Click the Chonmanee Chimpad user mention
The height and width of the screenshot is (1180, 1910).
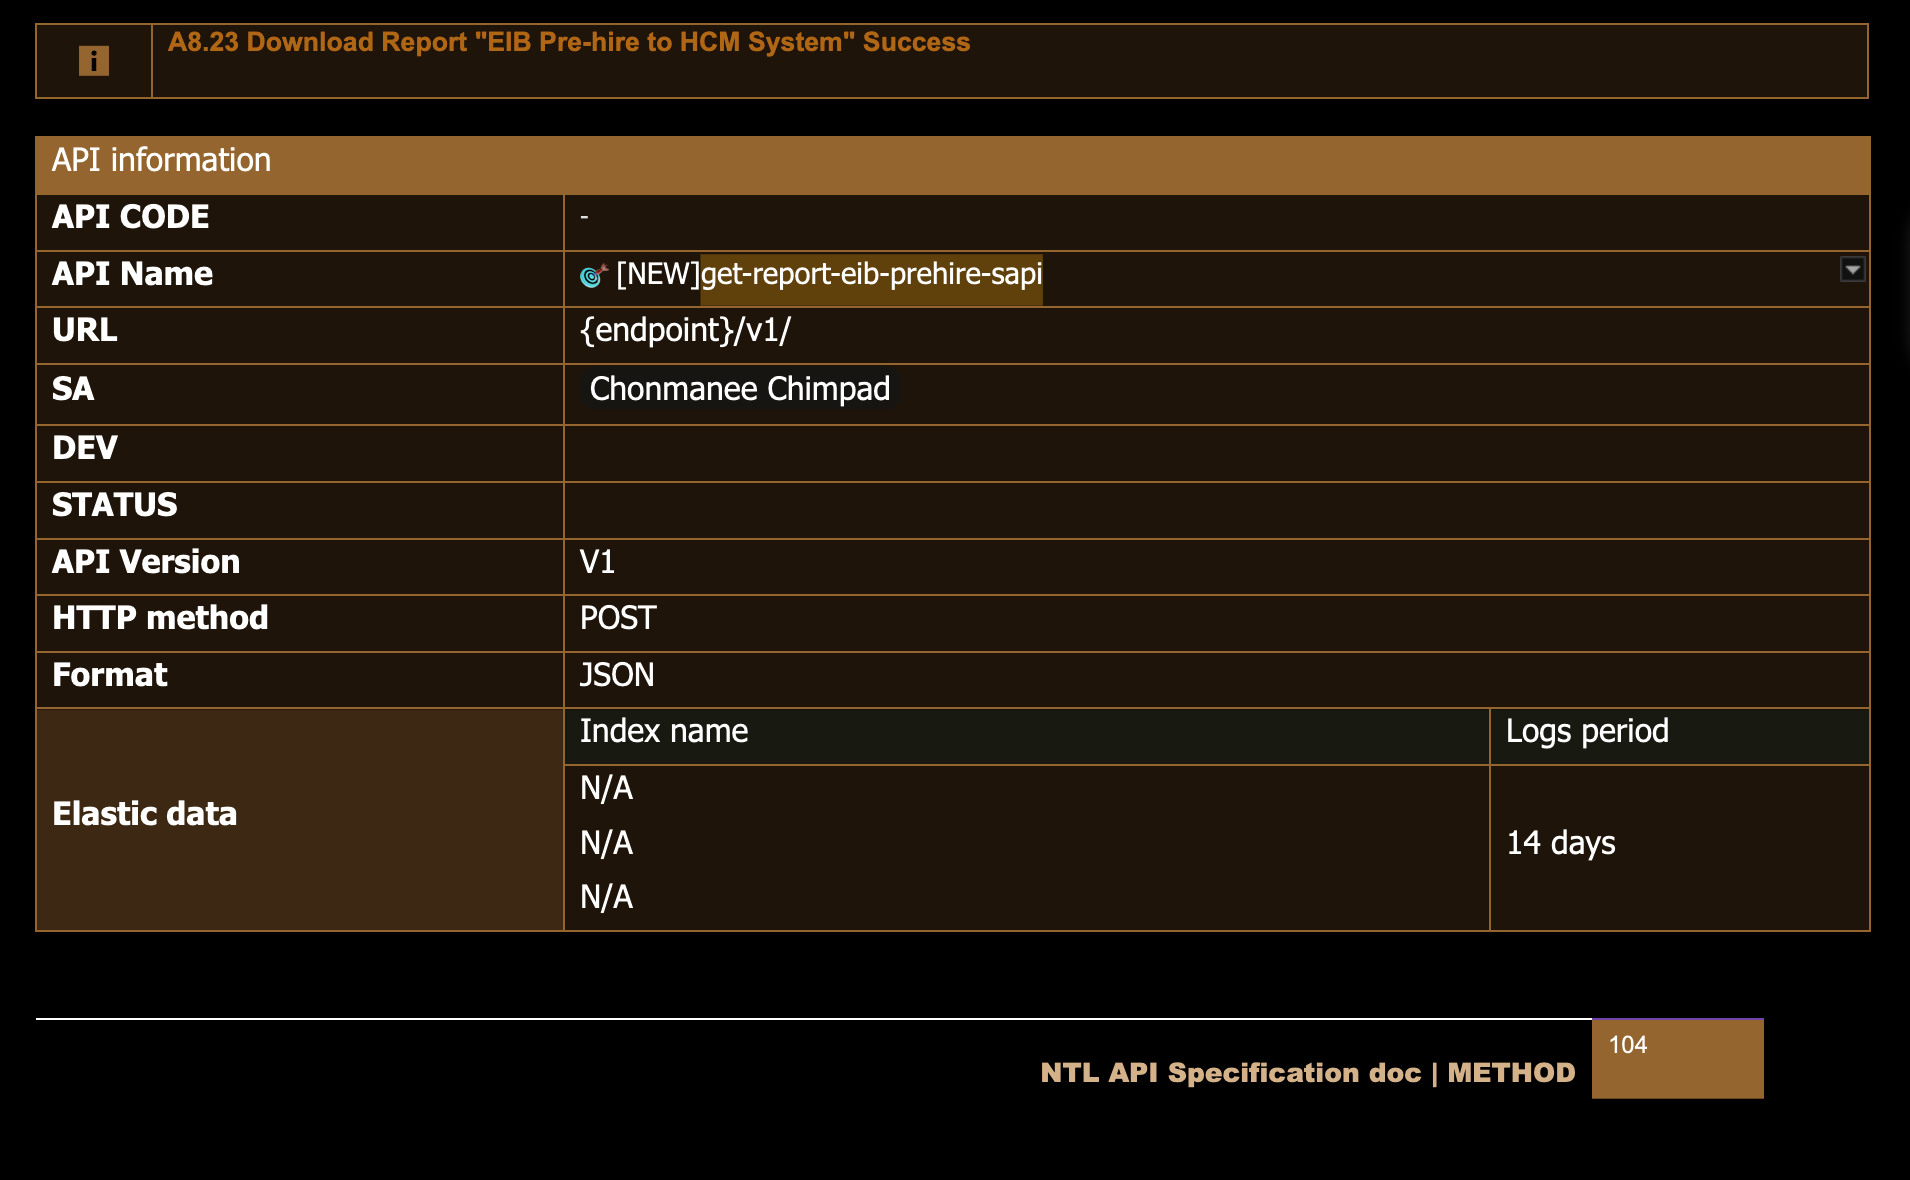[x=739, y=389]
